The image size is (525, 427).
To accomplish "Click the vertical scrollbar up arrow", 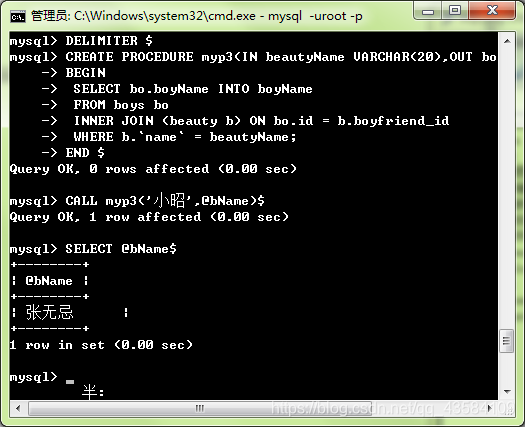I will (507, 41).
